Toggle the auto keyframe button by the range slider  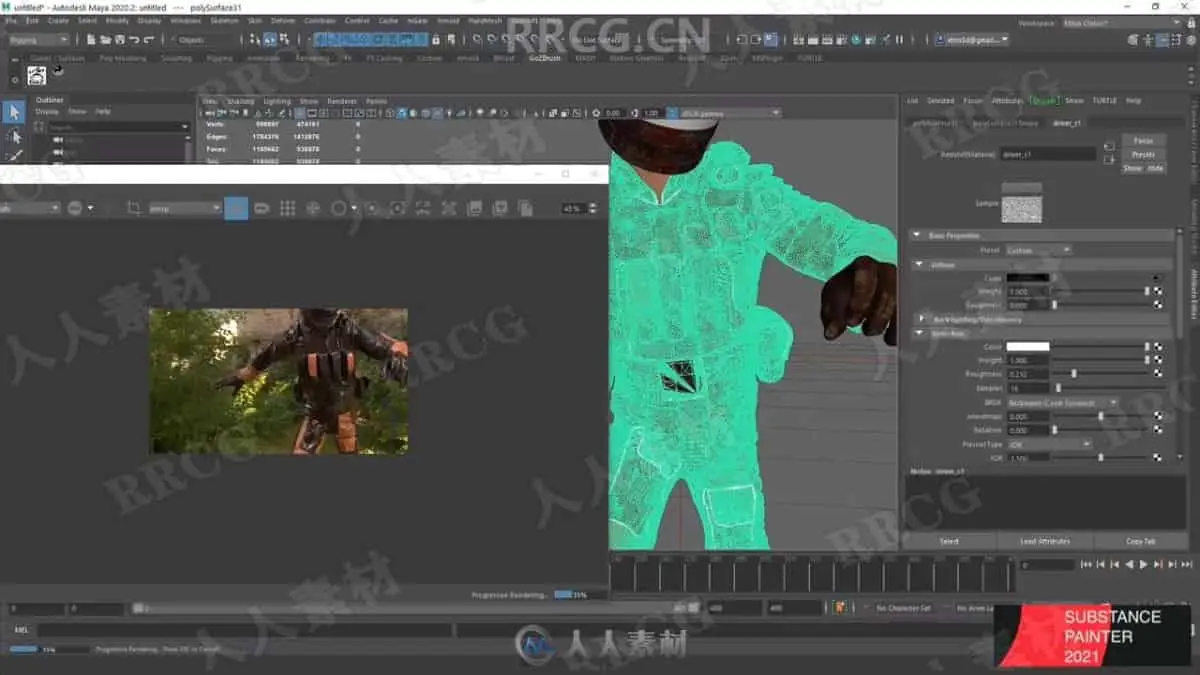click(840, 607)
